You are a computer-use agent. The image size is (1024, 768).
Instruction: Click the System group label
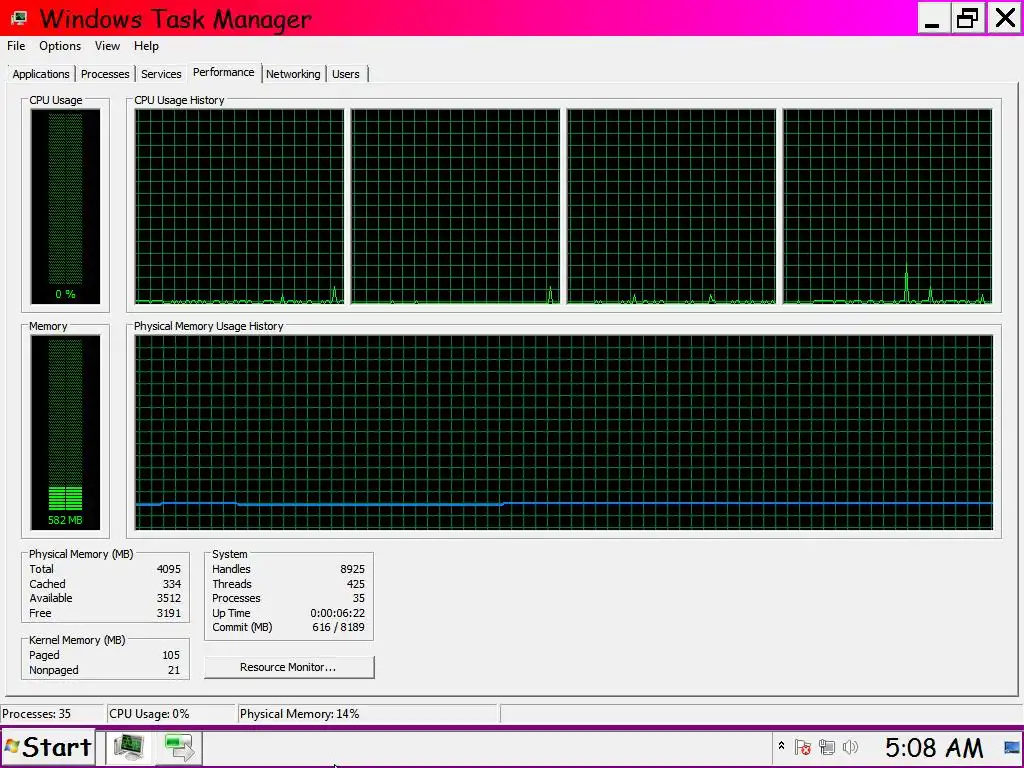coord(230,554)
